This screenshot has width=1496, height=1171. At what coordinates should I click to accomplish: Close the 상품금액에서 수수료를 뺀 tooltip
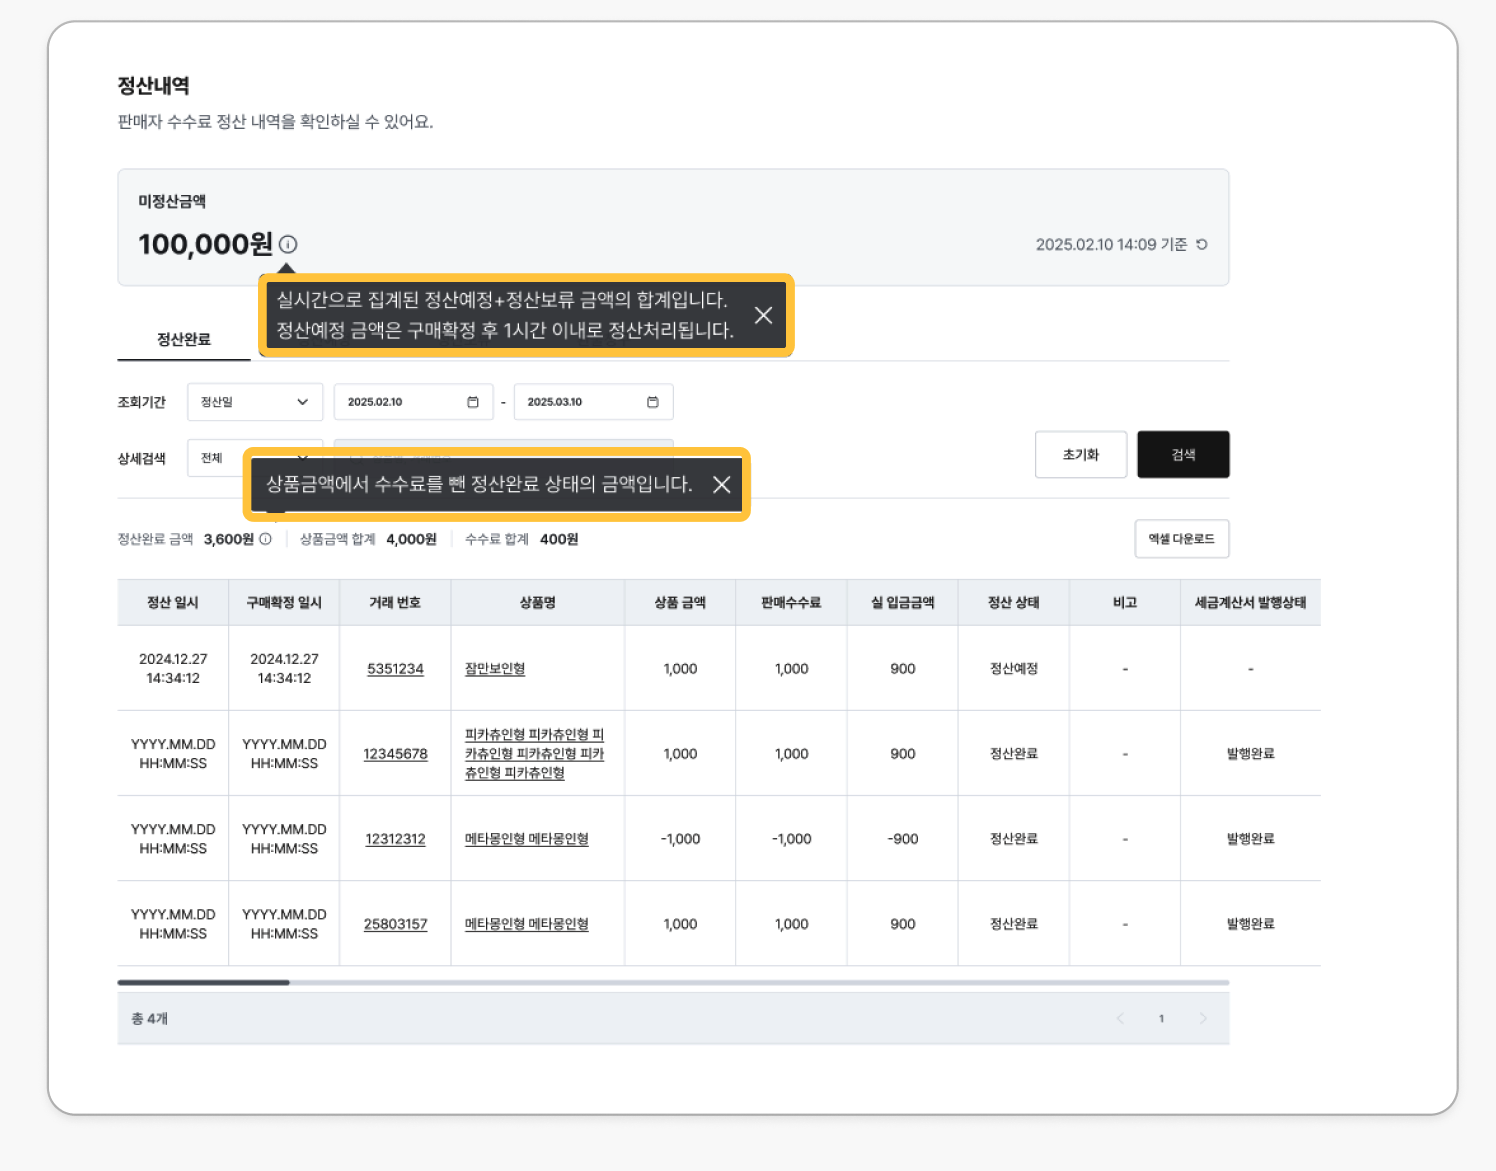[x=722, y=485]
